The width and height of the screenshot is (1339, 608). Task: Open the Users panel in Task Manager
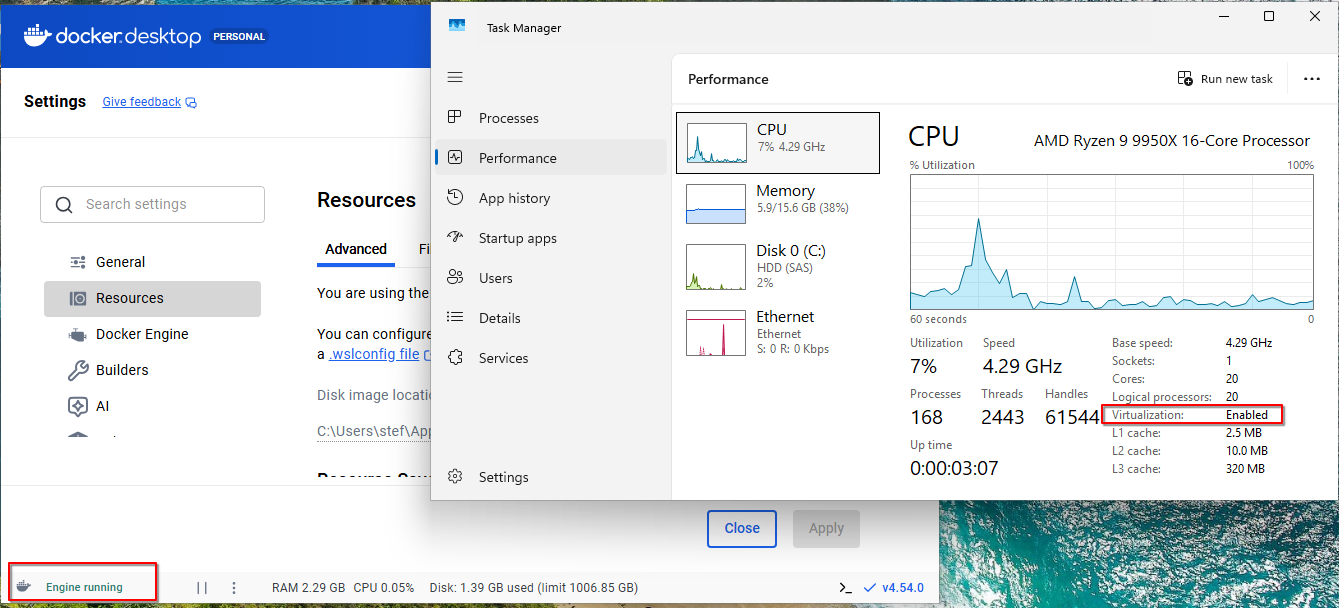(496, 277)
